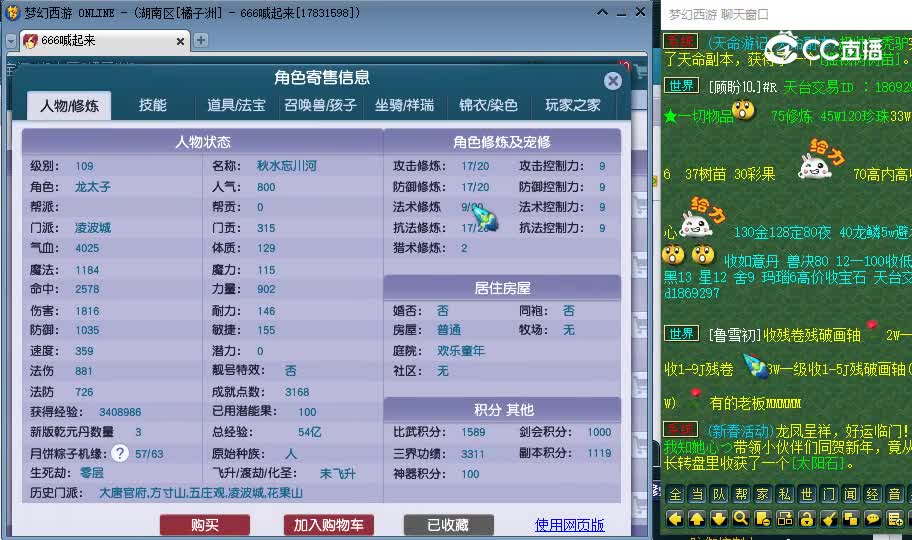The image size is (912, 540).
Task: Click the [太阳石] item link in chat
Action: (819, 463)
